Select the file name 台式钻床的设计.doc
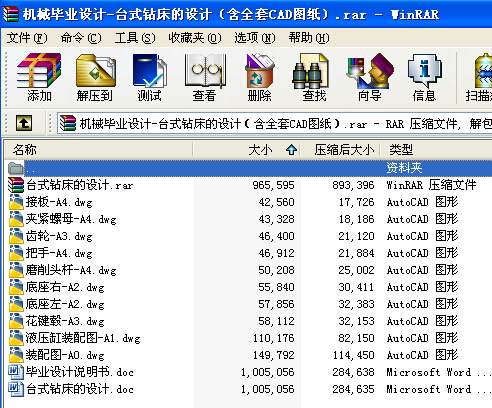The image size is (492, 408). (x=80, y=389)
